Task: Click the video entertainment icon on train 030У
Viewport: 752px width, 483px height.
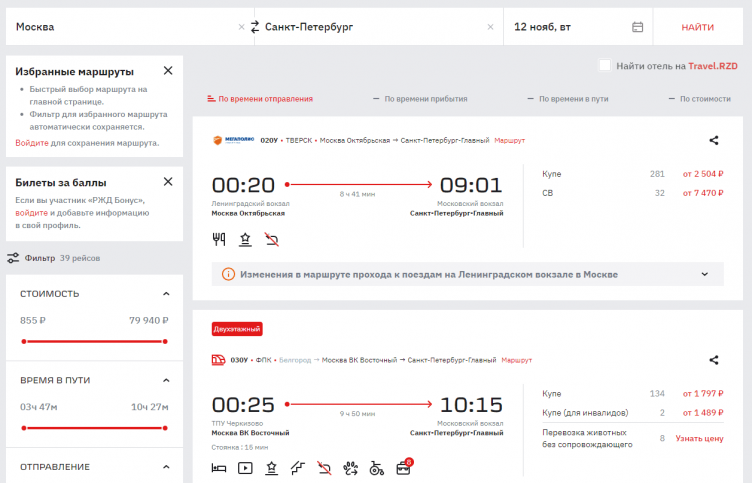Action: pos(245,467)
